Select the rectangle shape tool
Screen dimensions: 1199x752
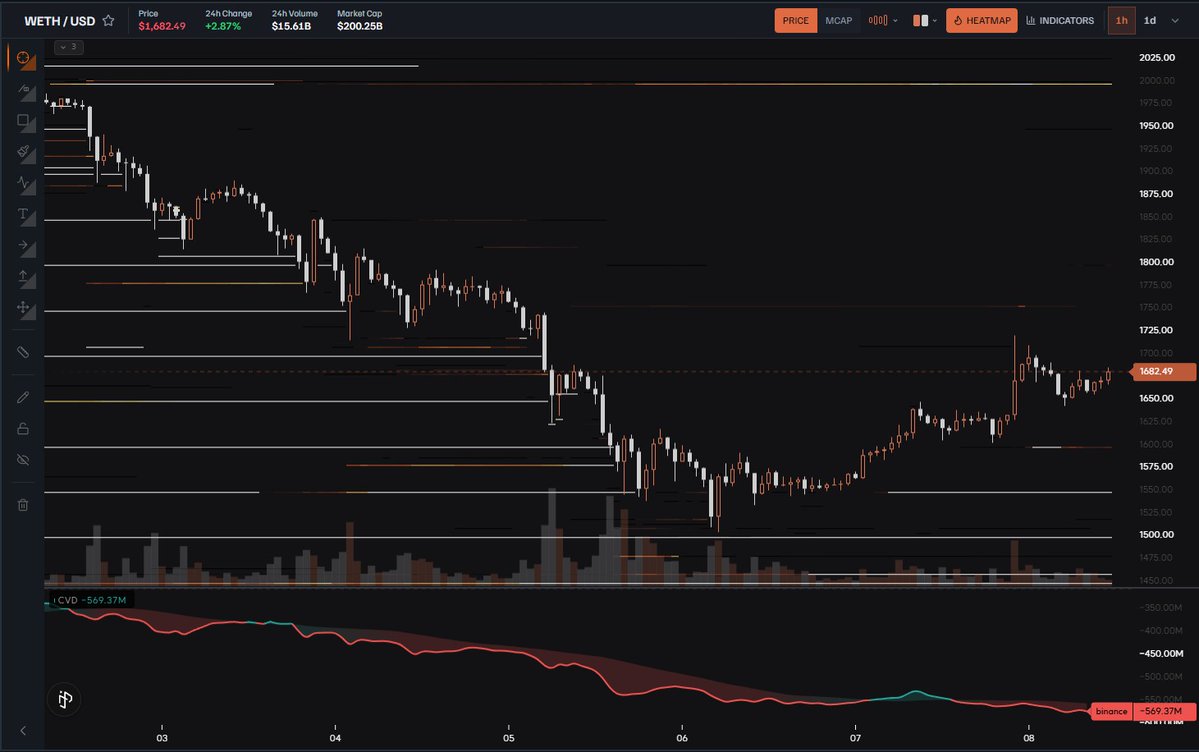[23, 121]
